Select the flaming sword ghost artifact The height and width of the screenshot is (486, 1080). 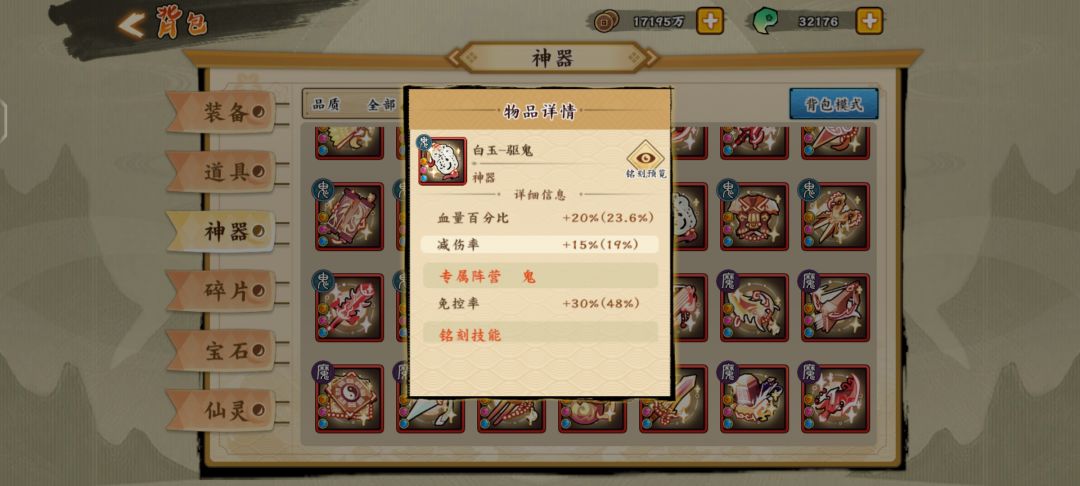coord(349,307)
